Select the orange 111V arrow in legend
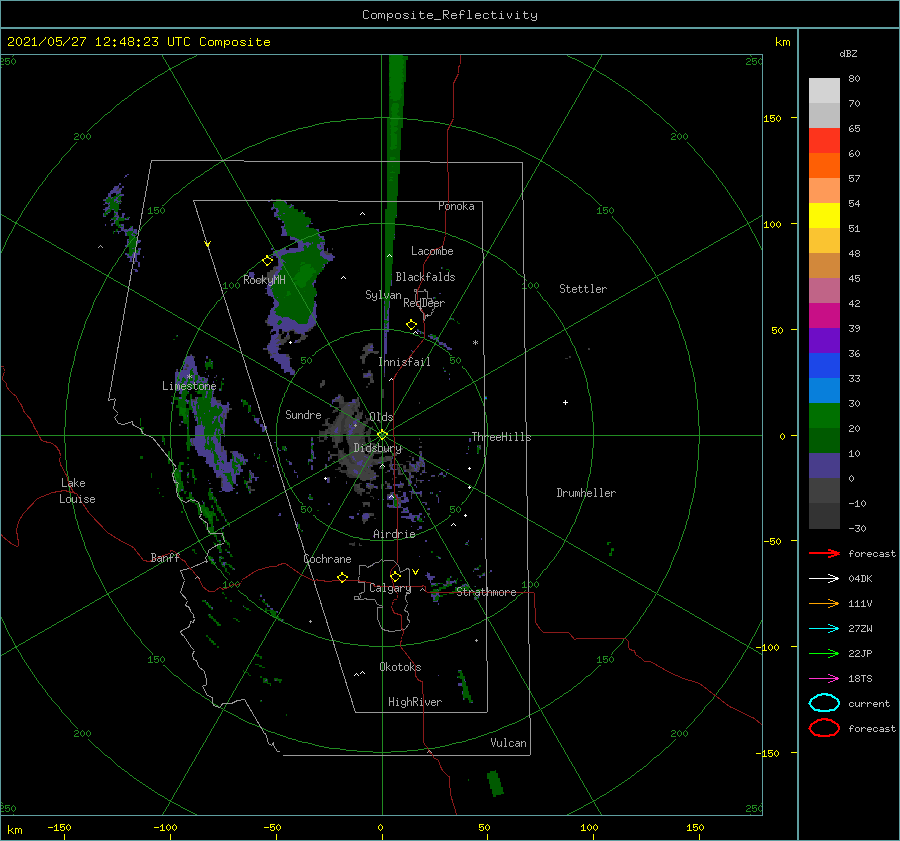 coord(824,603)
